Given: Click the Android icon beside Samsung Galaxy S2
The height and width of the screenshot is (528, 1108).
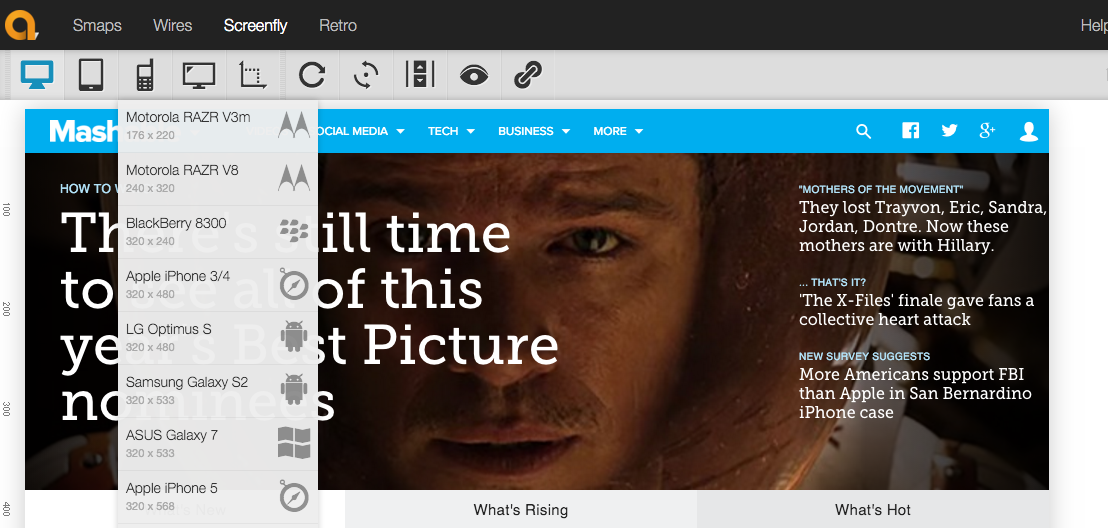Looking at the screenshot, I should (x=294, y=389).
